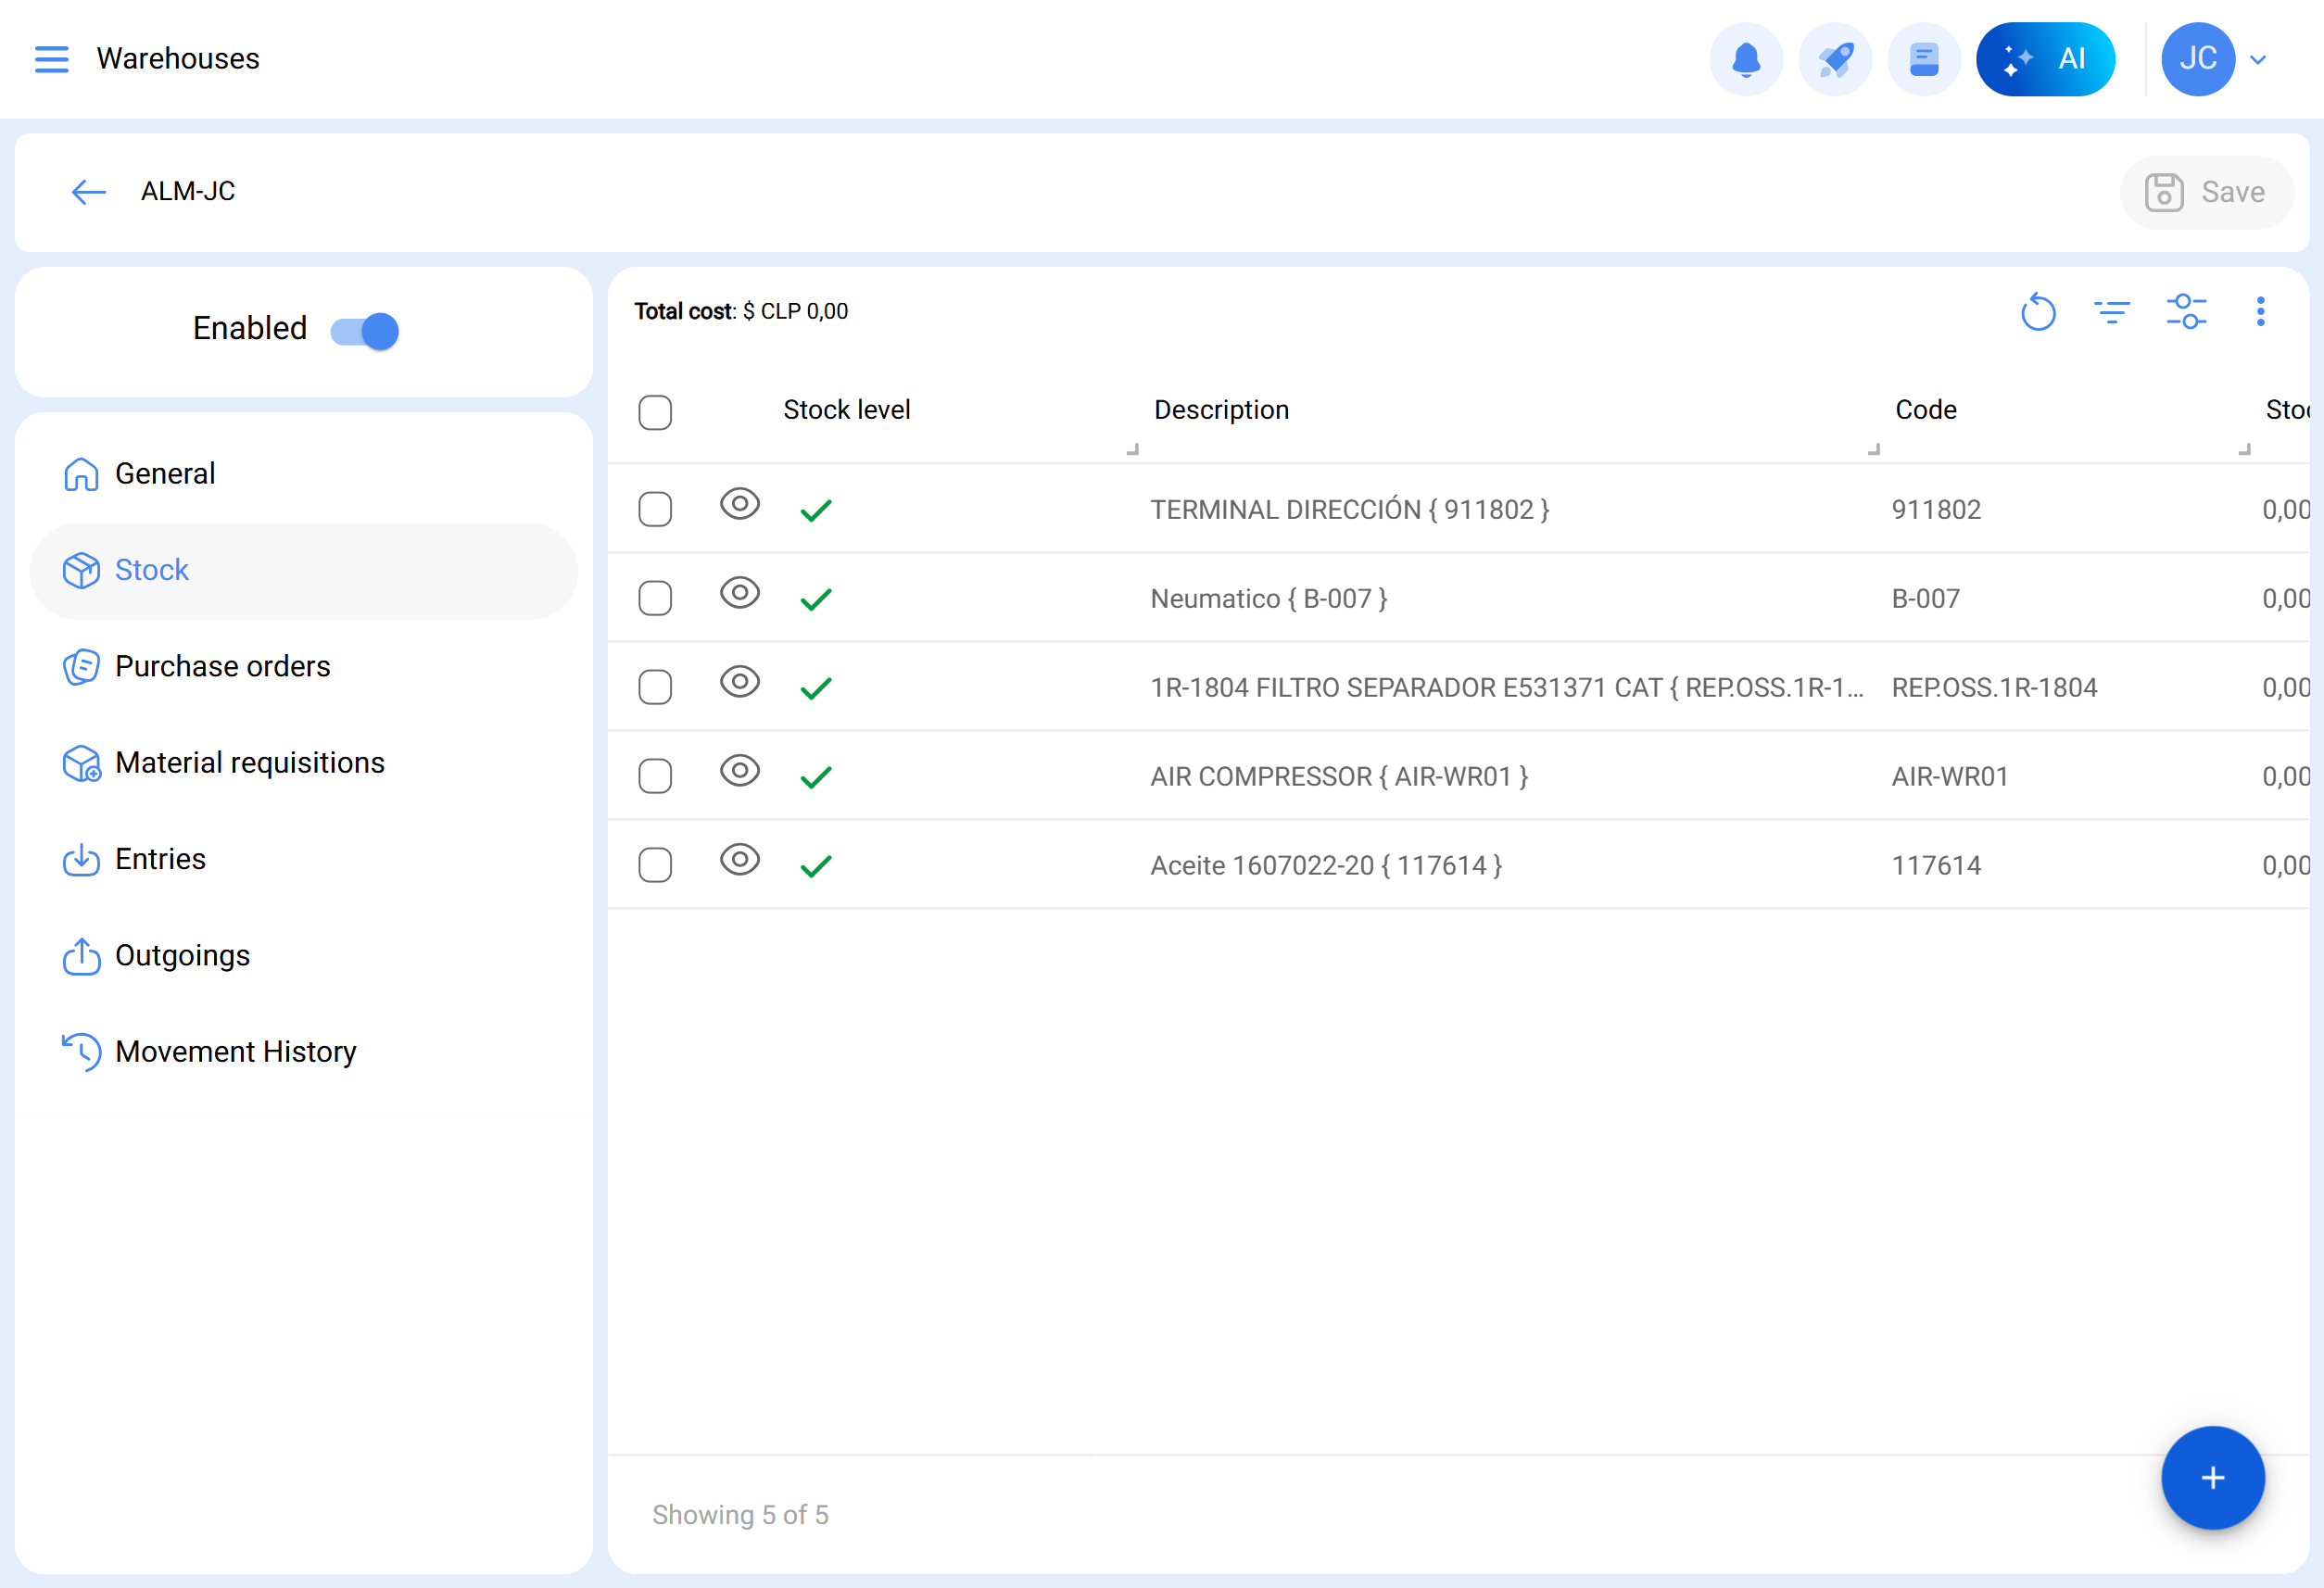Click the notifications bell icon
This screenshot has height=1588, width=2324.
1745,59
